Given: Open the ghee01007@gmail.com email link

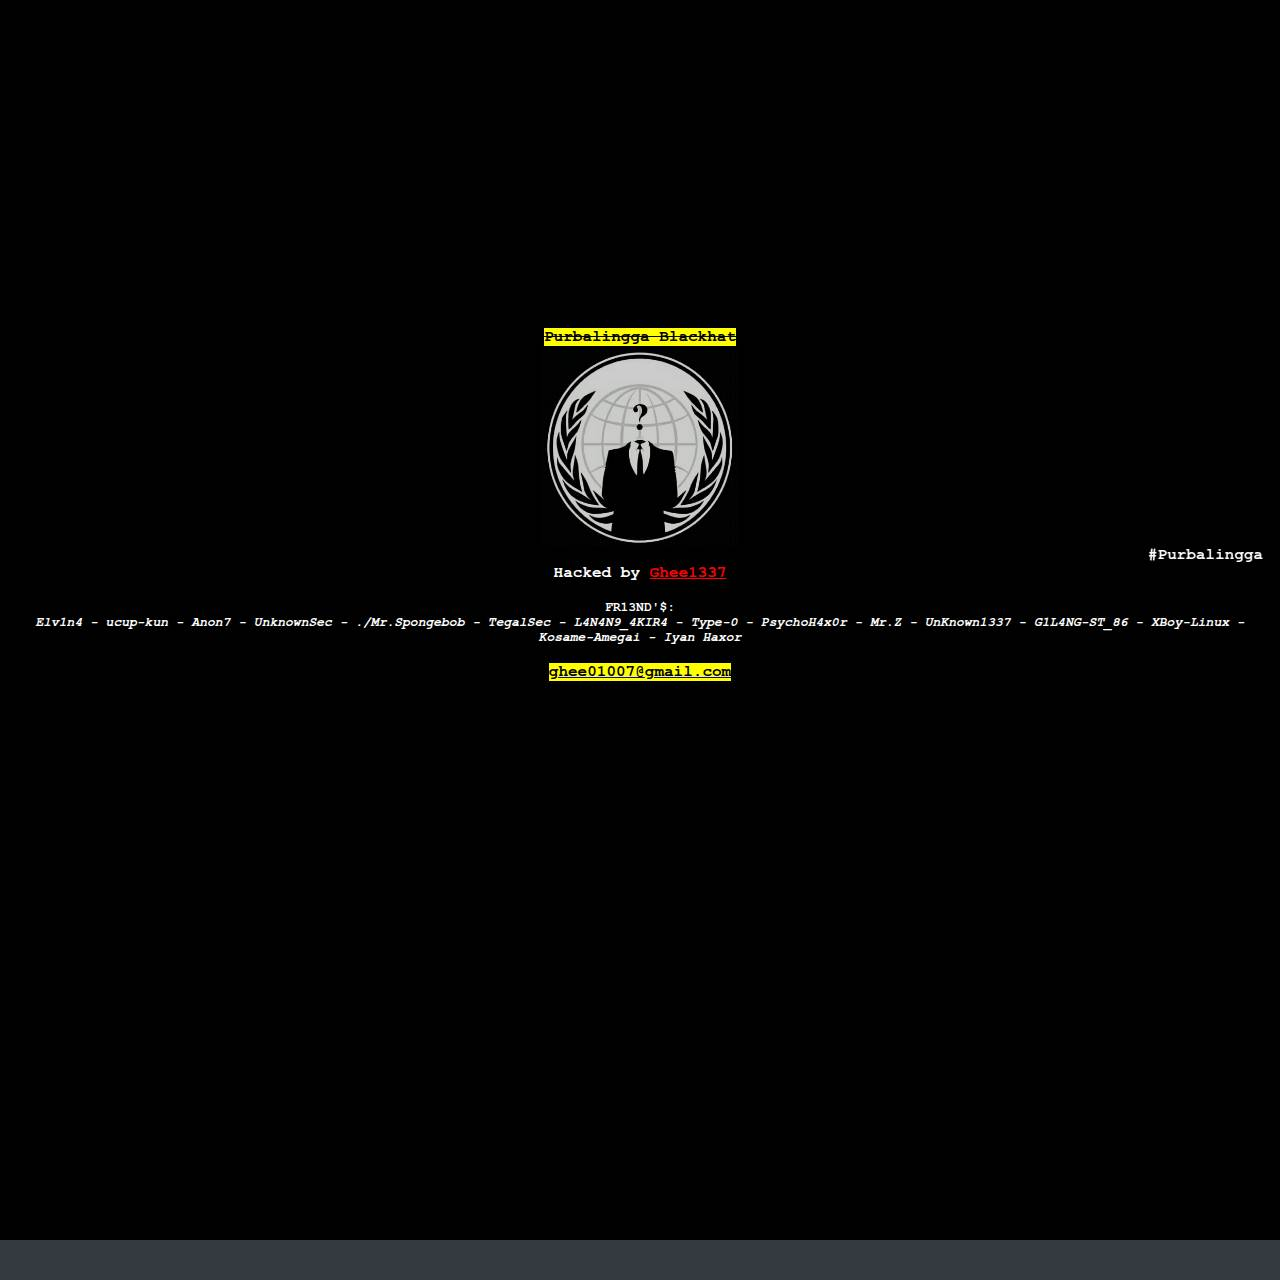Looking at the screenshot, I should pyautogui.click(x=640, y=672).
